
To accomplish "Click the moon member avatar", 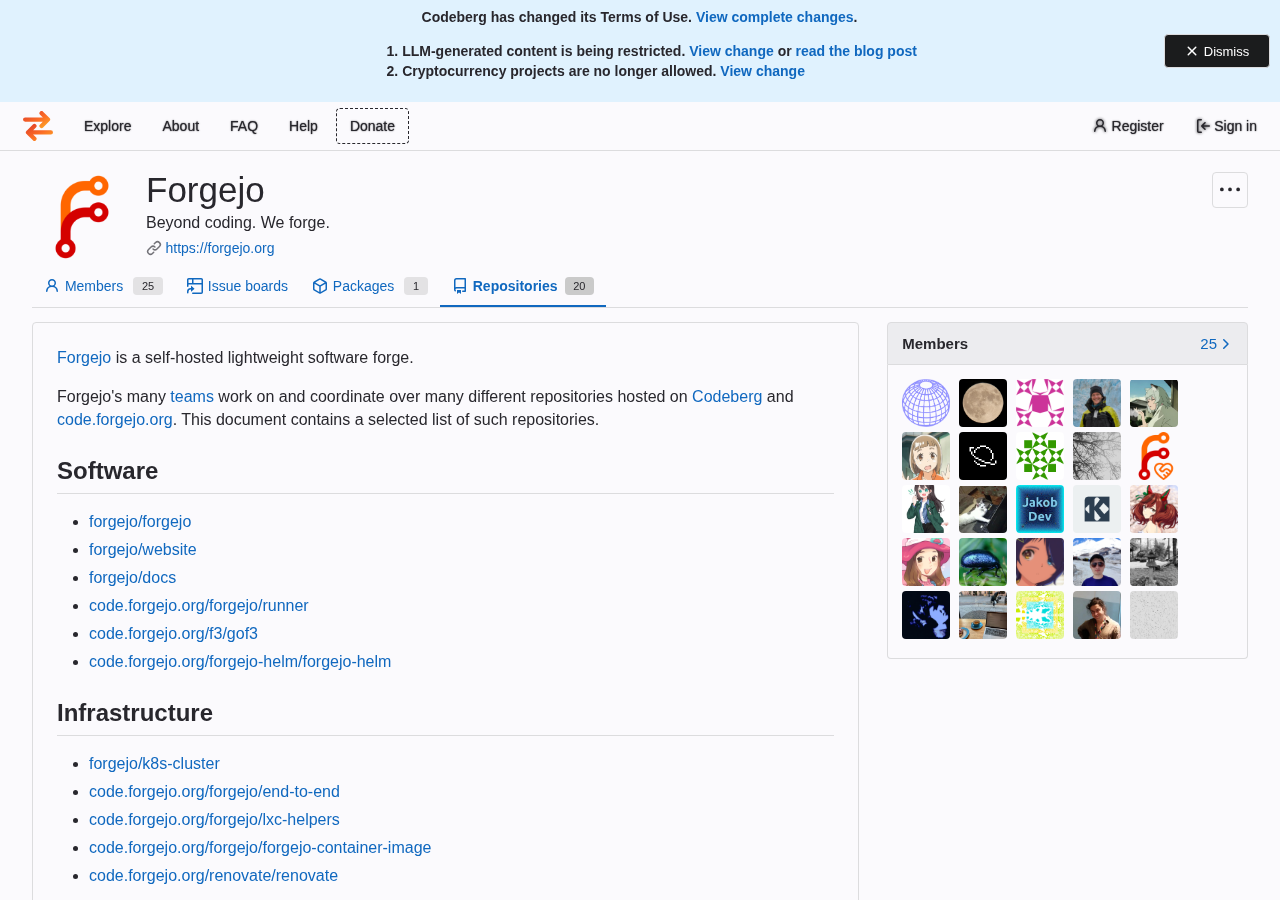I will [983, 403].
